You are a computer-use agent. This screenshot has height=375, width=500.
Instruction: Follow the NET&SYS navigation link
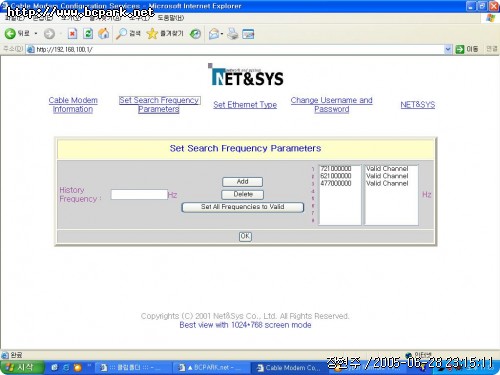click(x=418, y=105)
